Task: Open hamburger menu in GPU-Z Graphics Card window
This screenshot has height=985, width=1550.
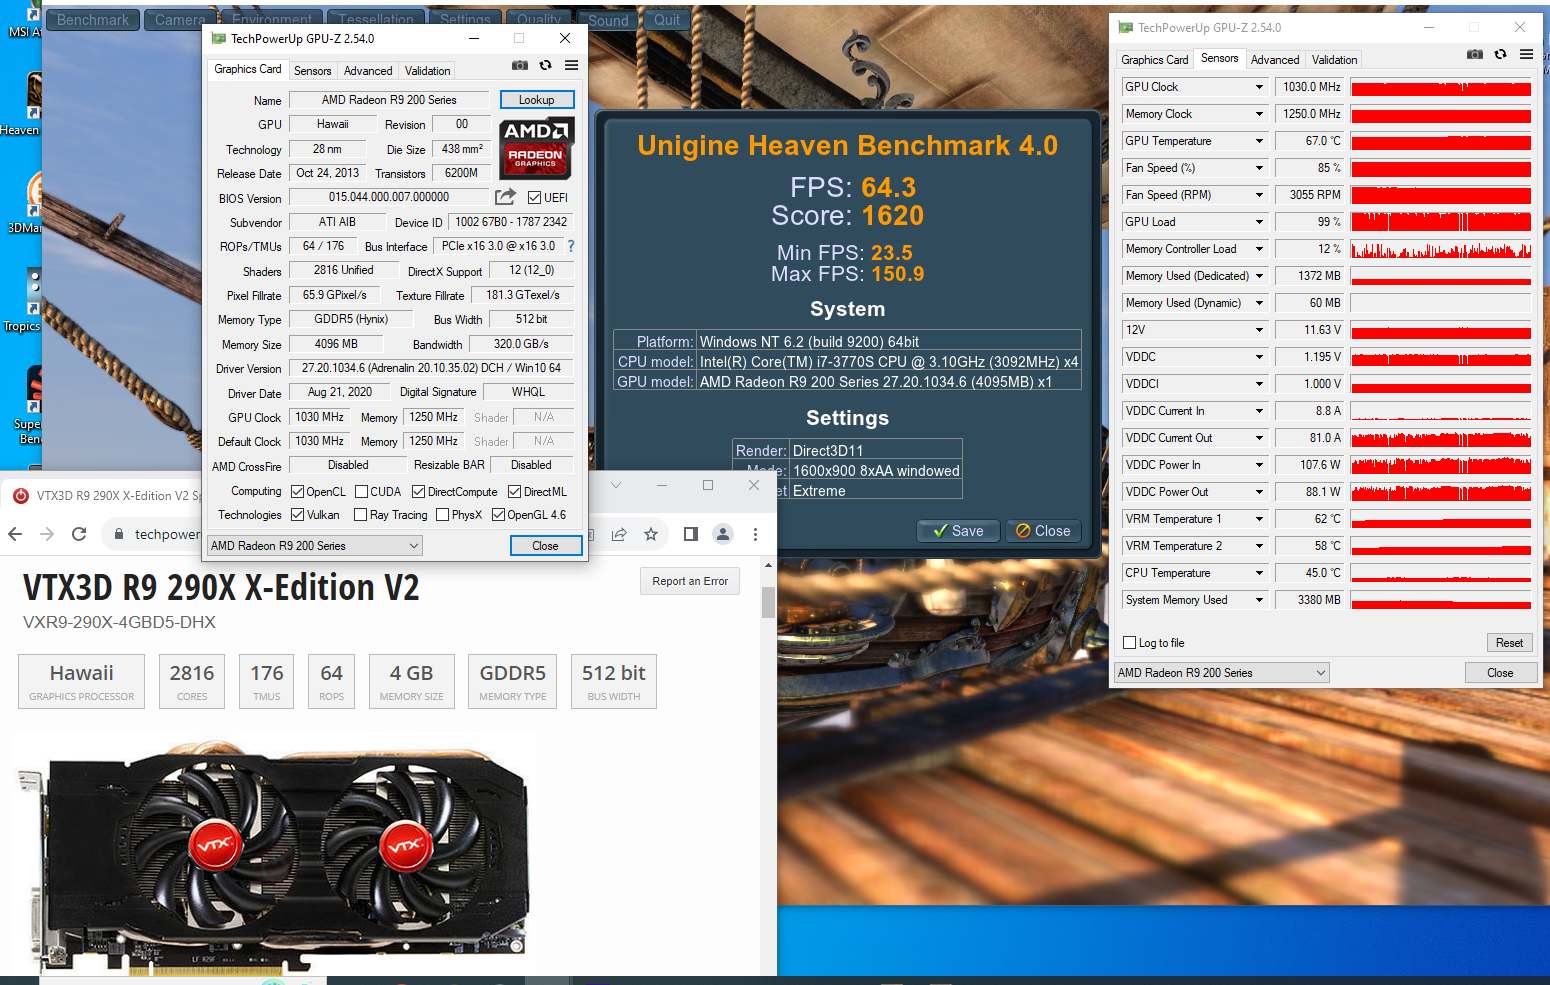Action: click(571, 65)
